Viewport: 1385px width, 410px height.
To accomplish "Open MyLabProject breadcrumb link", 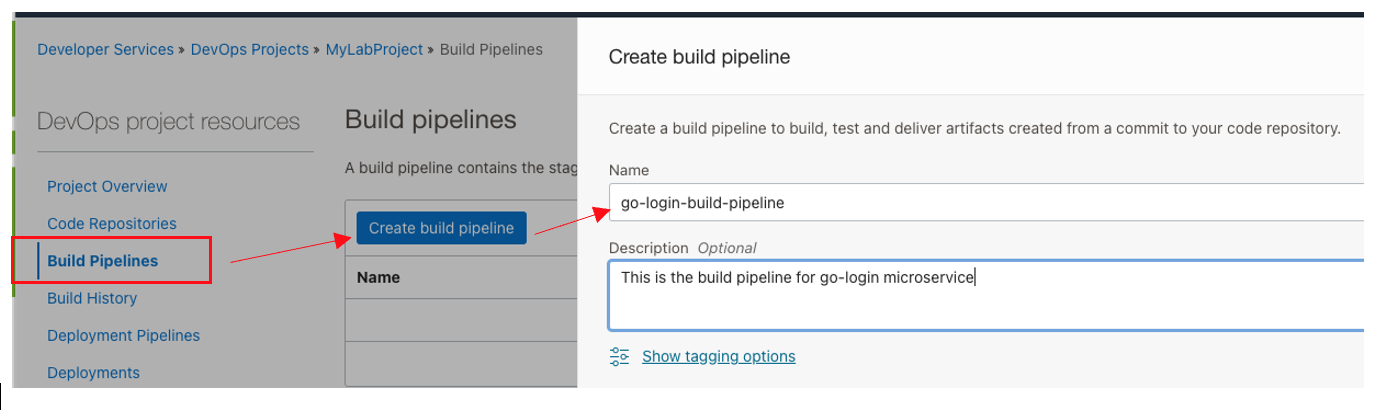I will (x=374, y=49).
